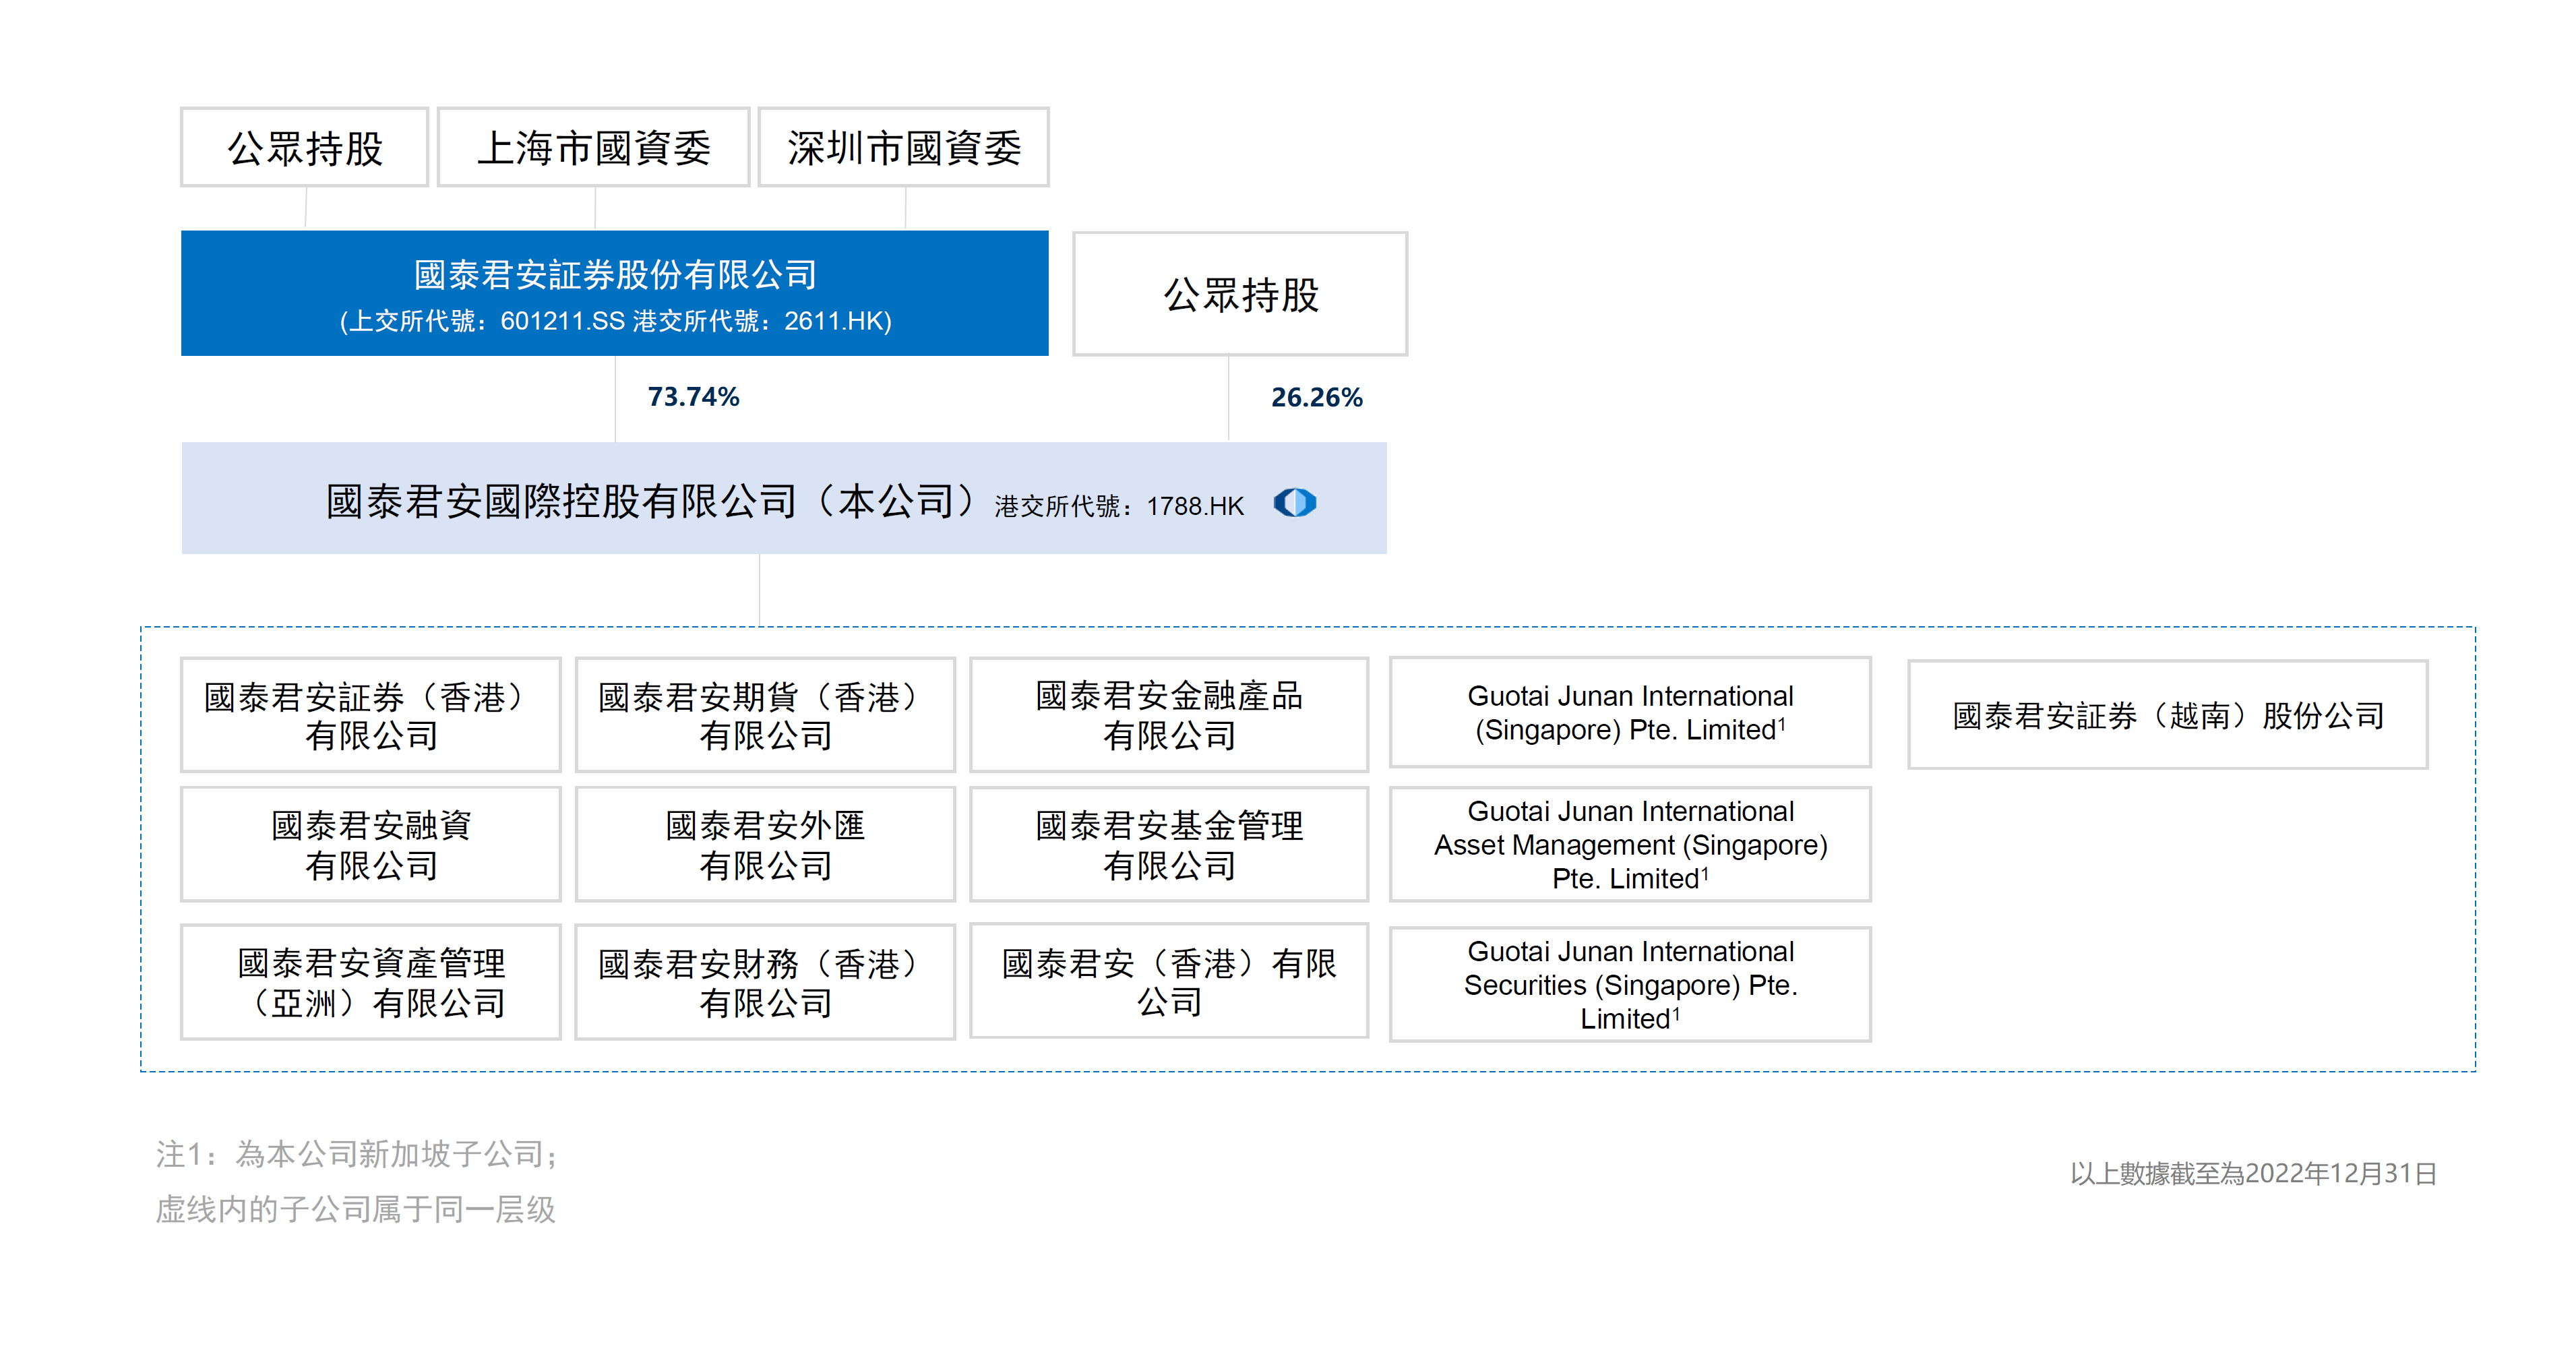Screen dimensions: 2576x1371
Task: Select 國泰君安融資有限公司 box
Action: point(371,844)
